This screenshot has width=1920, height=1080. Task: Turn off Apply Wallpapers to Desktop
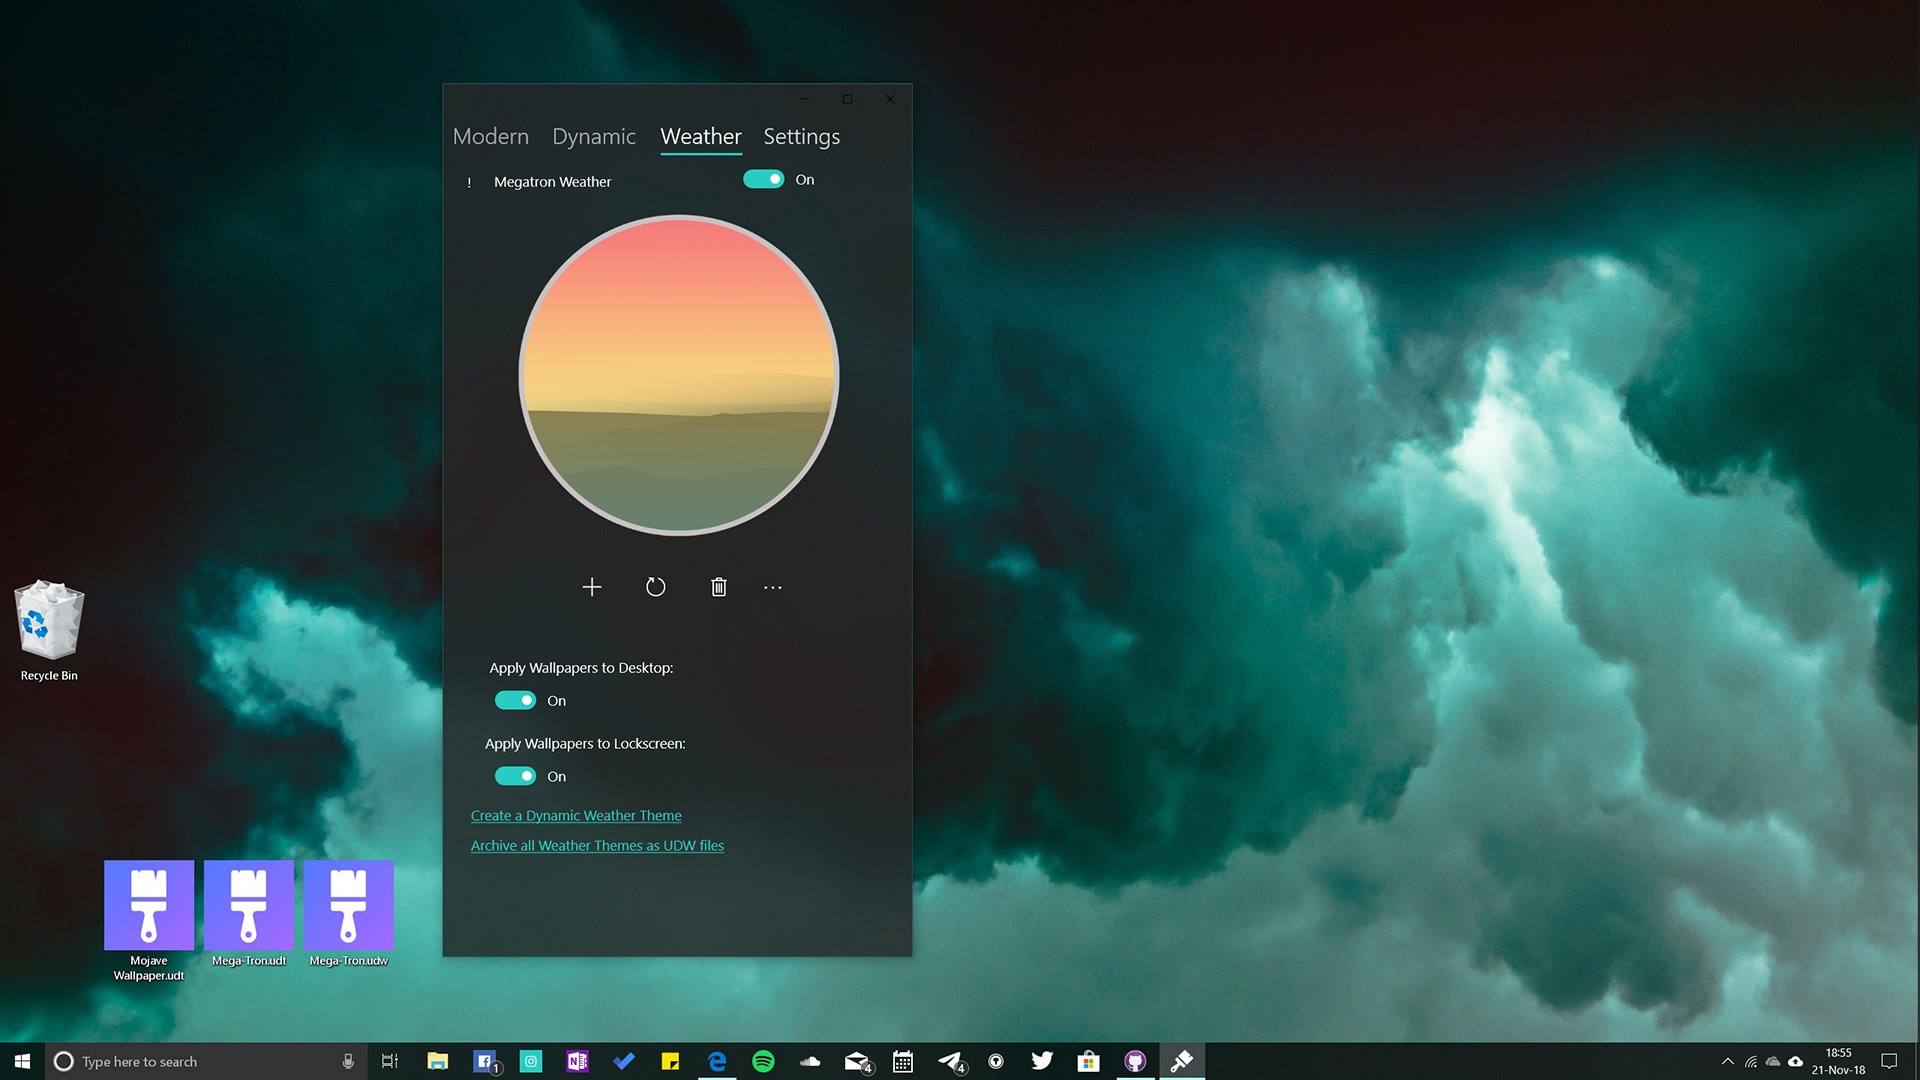(x=515, y=700)
